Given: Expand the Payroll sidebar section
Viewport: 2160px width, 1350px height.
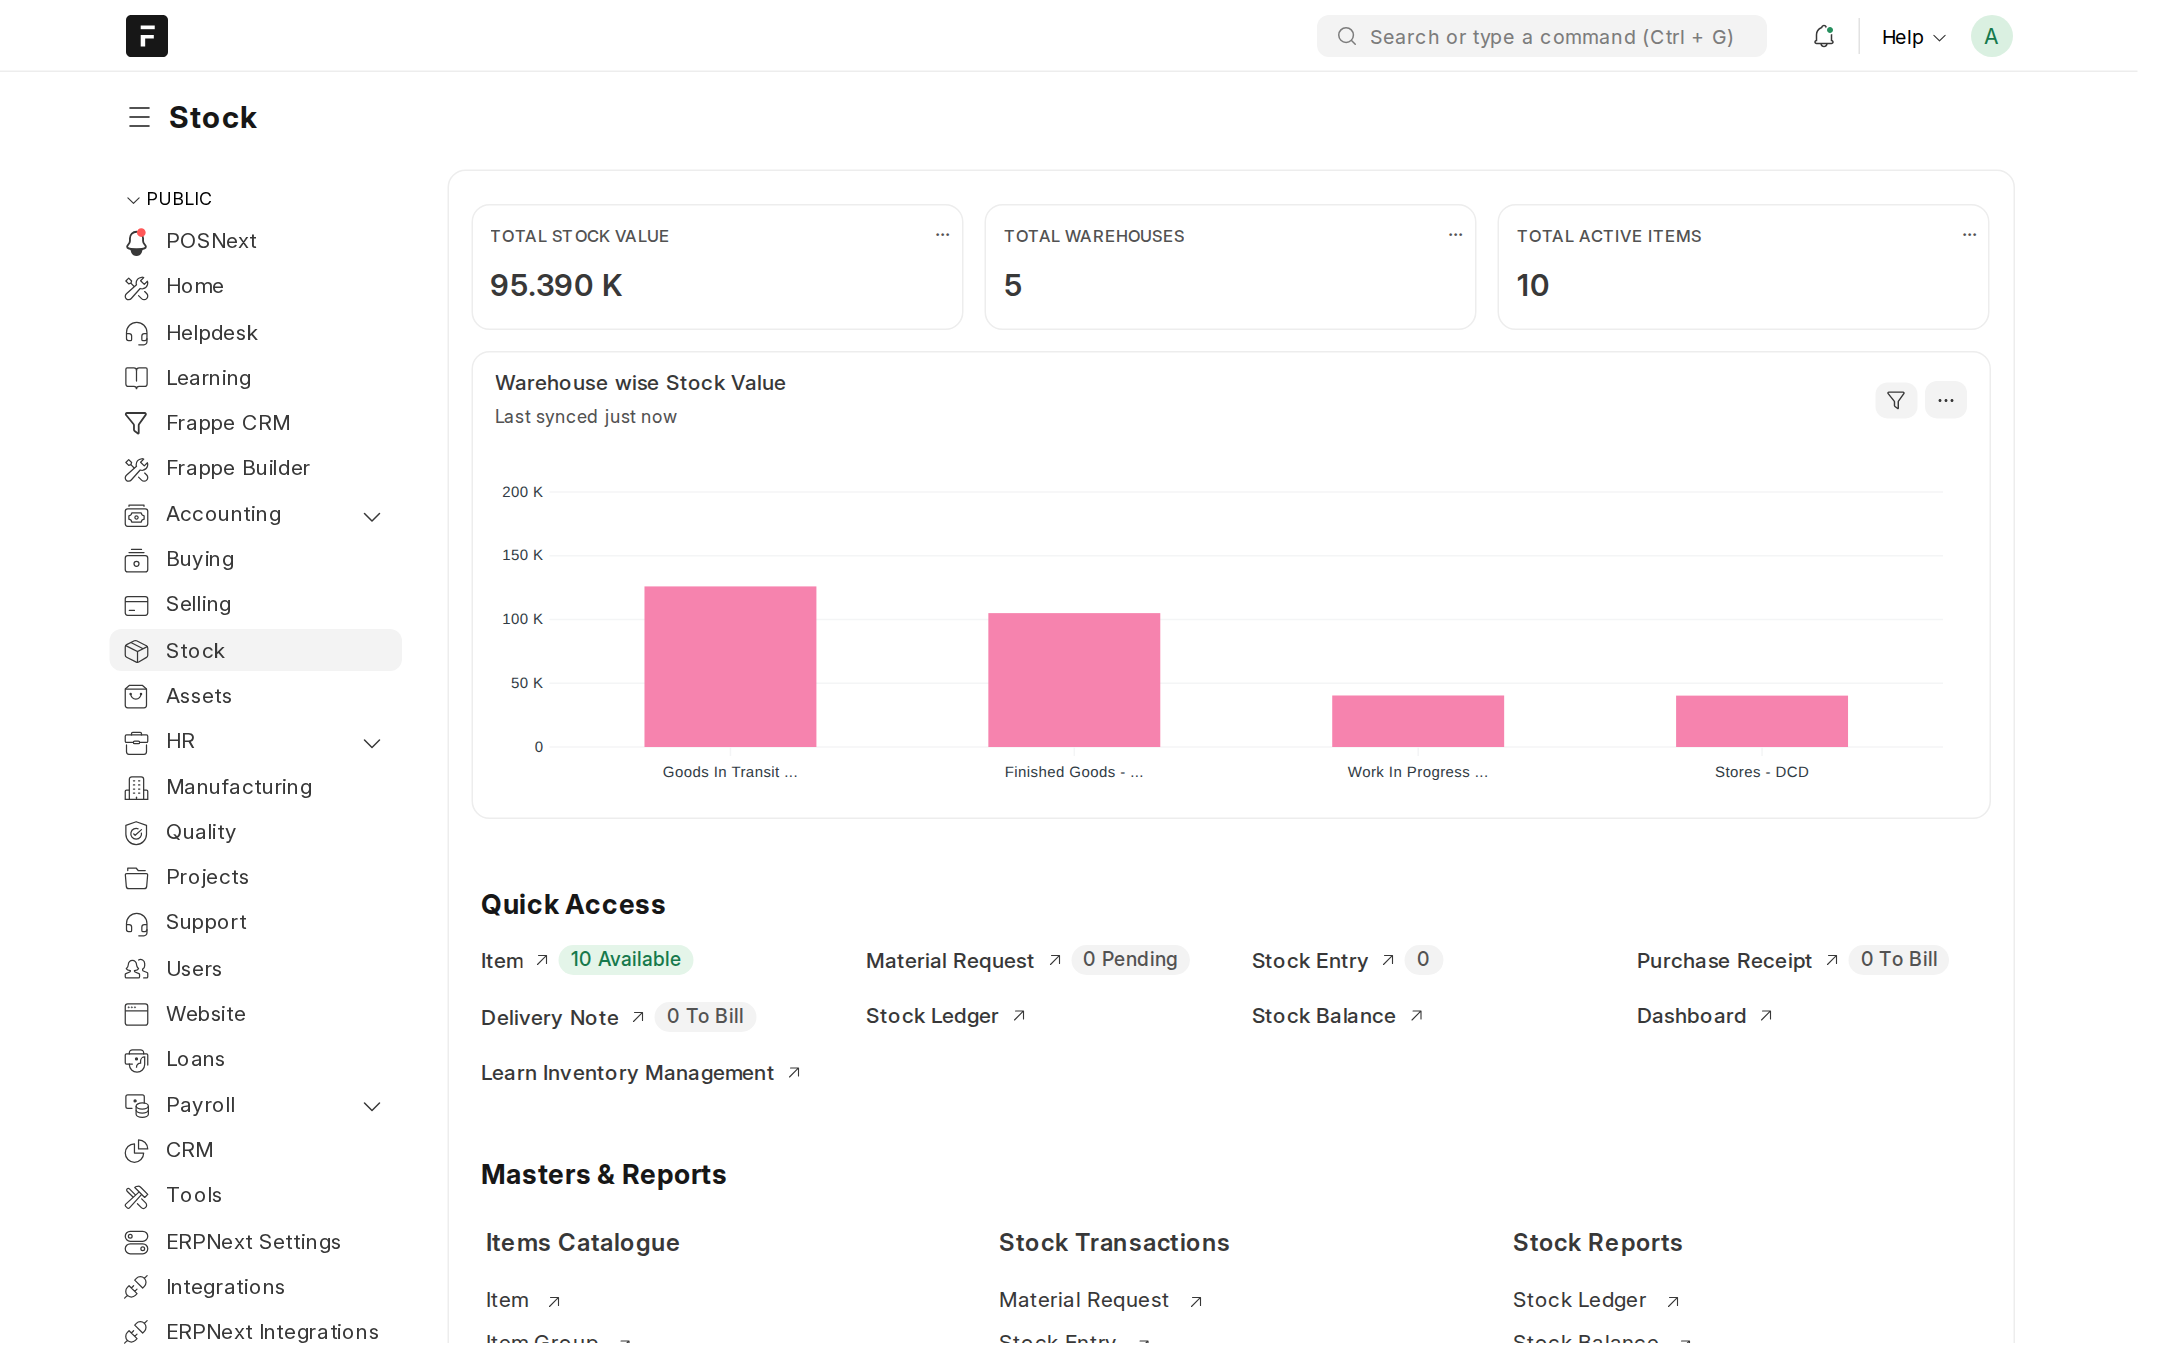Looking at the screenshot, I should [x=372, y=1106].
